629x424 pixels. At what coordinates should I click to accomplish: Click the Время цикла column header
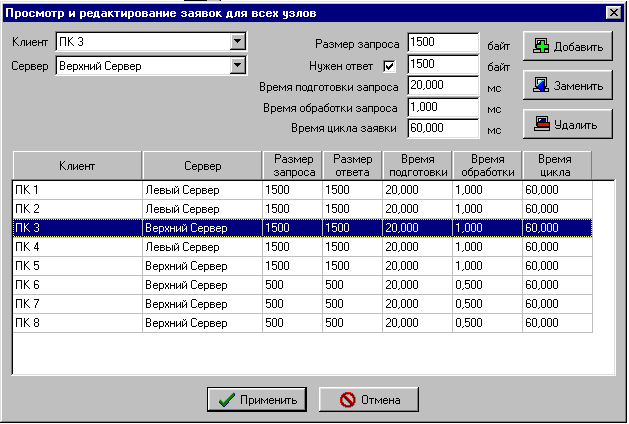click(556, 164)
